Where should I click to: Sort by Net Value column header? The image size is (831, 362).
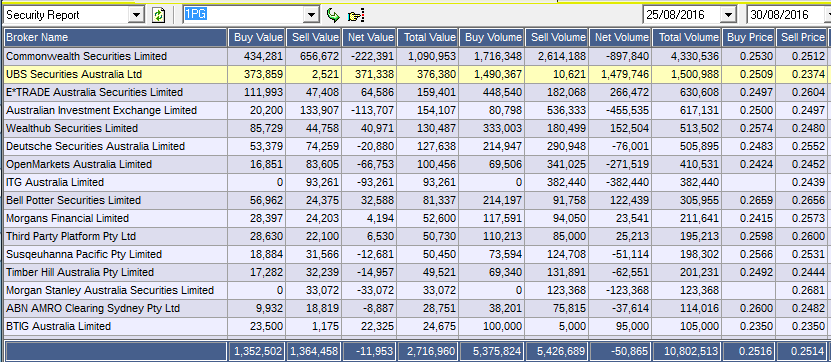pyautogui.click(x=369, y=38)
